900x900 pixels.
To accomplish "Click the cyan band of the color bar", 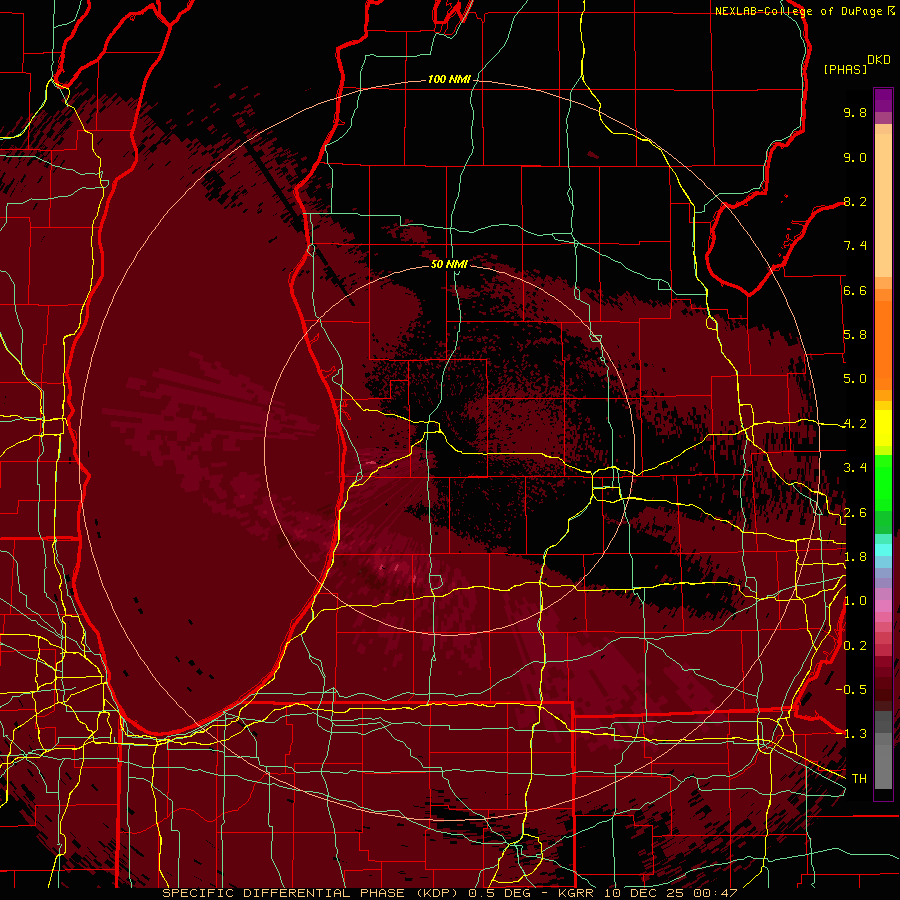I will tap(883, 549).
